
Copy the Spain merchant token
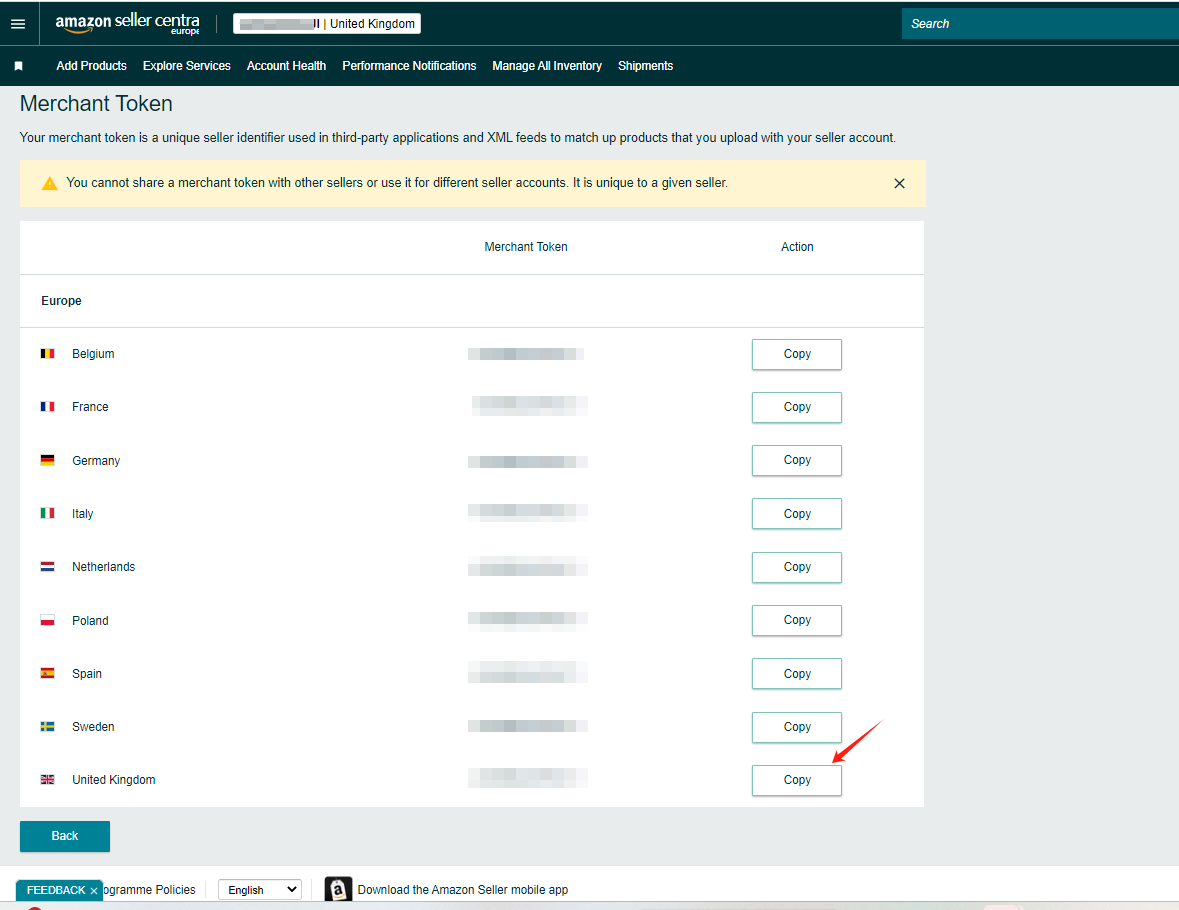797,674
